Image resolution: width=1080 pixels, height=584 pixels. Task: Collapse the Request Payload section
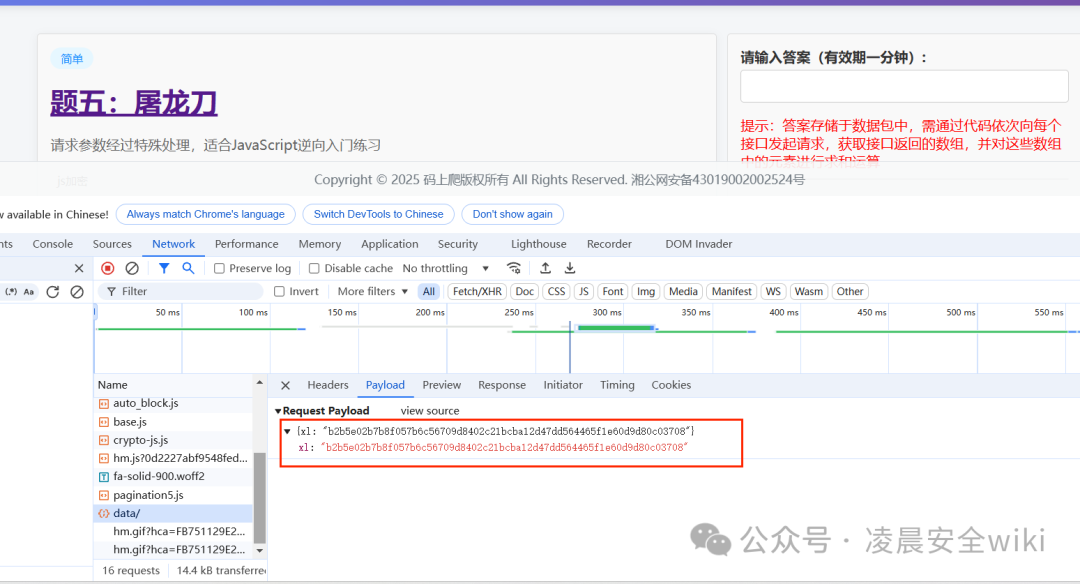278,410
